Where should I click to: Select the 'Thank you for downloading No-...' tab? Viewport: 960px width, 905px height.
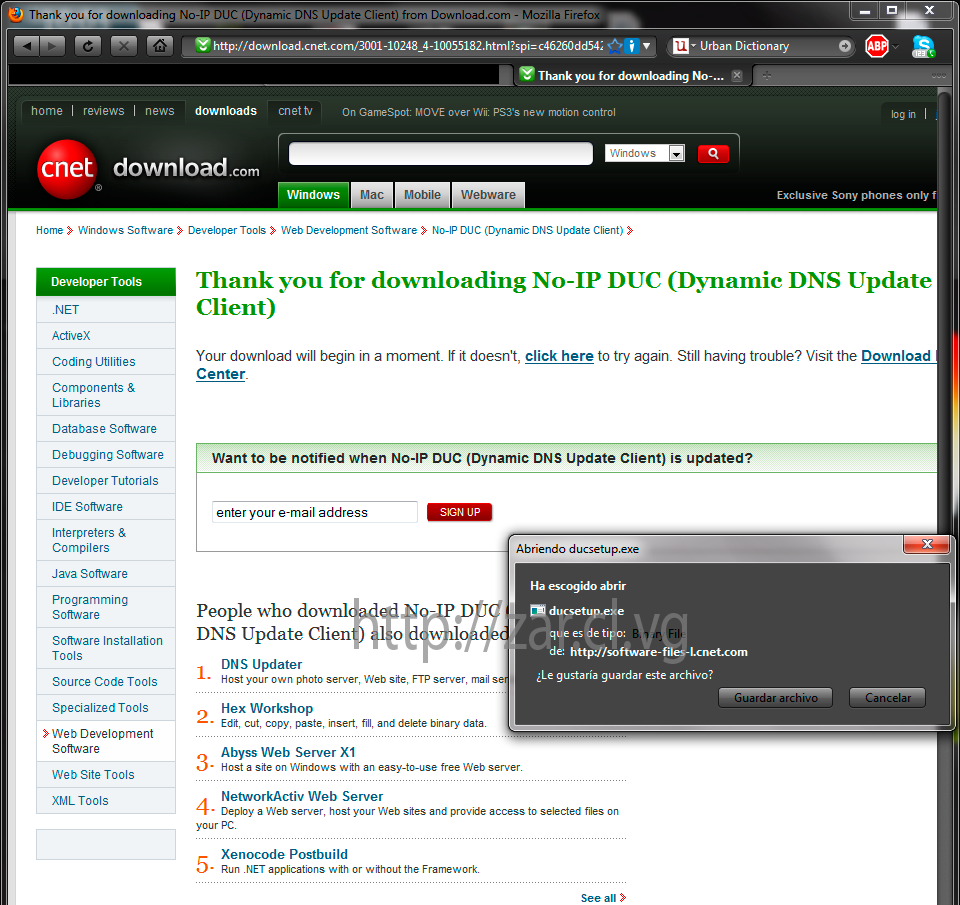631,75
